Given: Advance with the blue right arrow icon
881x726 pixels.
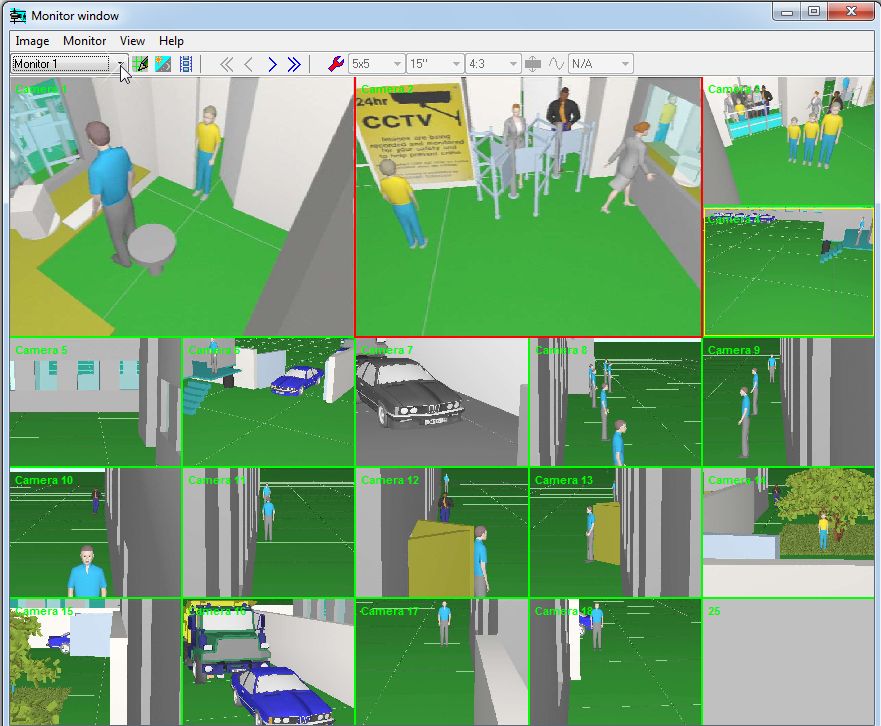Looking at the screenshot, I should click(272, 62).
